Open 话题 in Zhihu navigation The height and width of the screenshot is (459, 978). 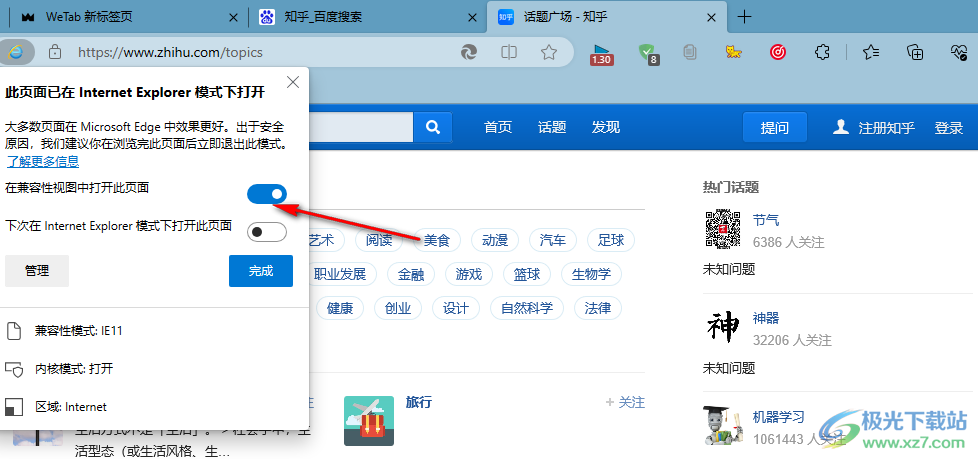click(552, 128)
